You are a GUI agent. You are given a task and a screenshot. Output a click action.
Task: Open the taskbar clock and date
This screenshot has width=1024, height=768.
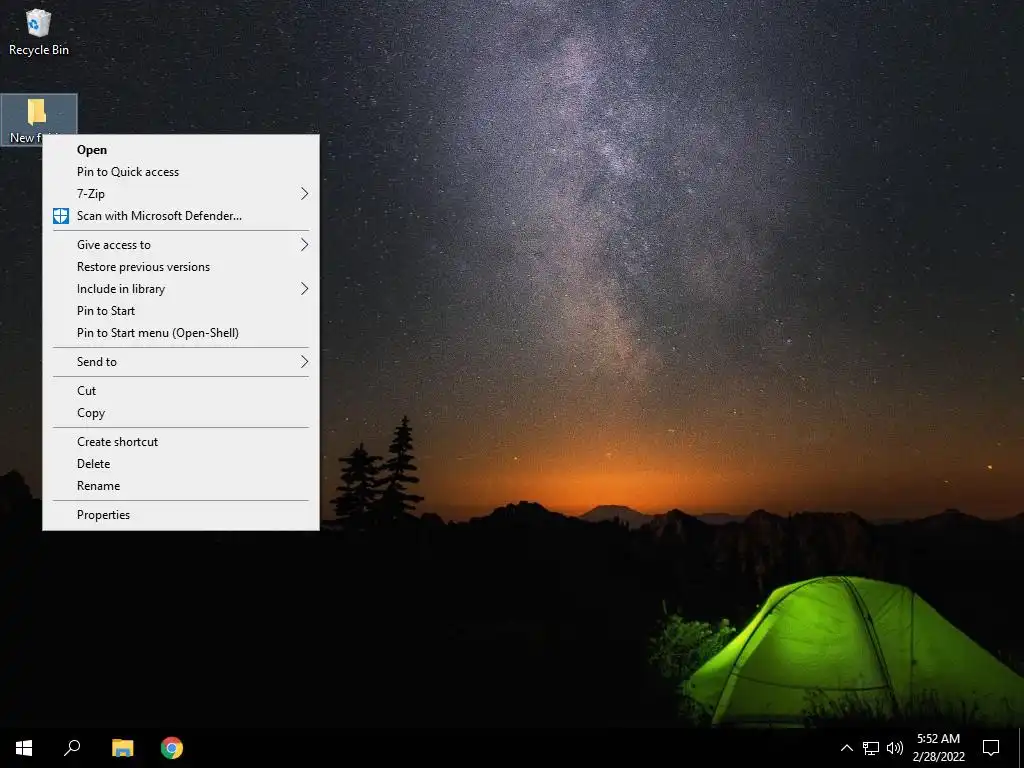pos(938,748)
